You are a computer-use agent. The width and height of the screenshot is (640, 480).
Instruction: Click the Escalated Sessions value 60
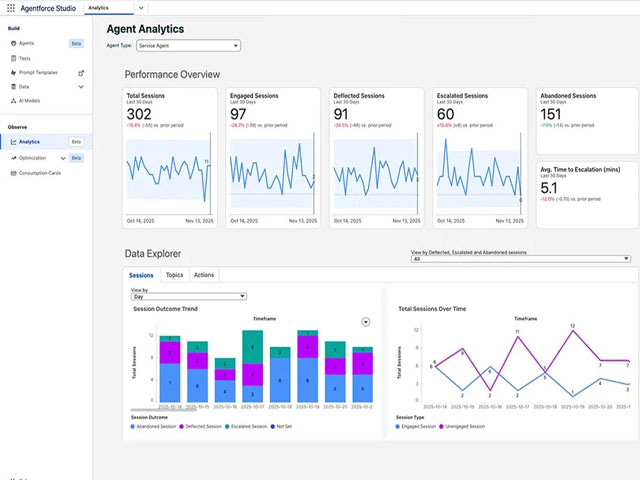tap(445, 114)
